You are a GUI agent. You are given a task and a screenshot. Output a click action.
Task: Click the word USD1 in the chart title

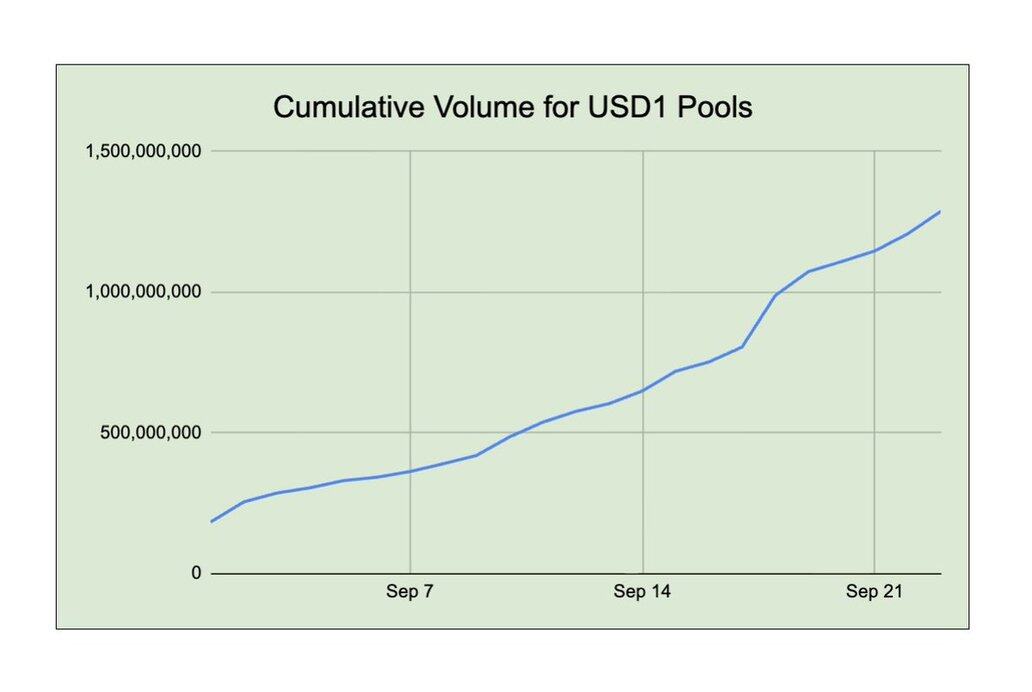[628, 107]
